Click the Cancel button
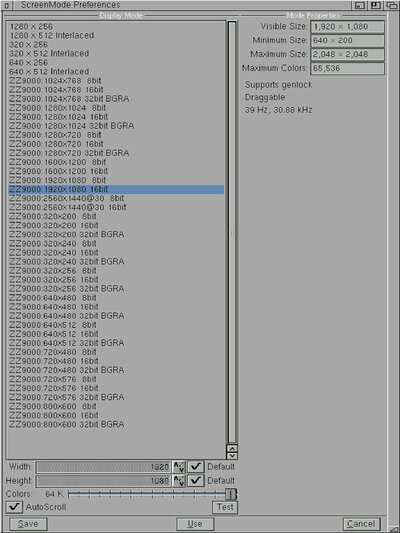 tap(361, 524)
